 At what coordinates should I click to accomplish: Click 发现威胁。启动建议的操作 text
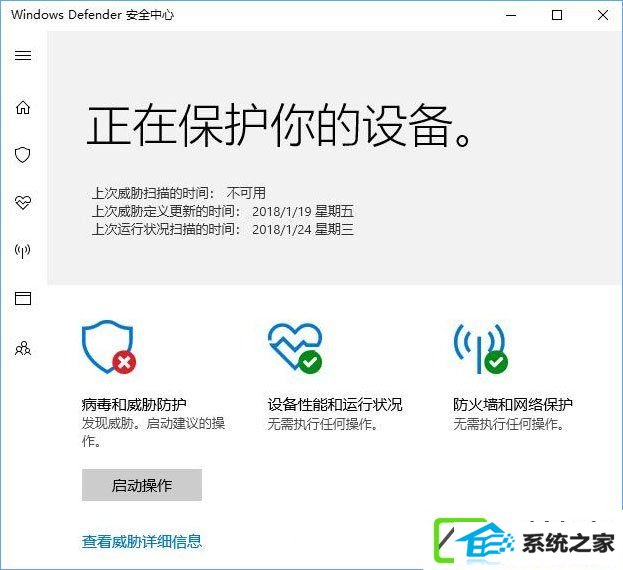tap(153, 432)
